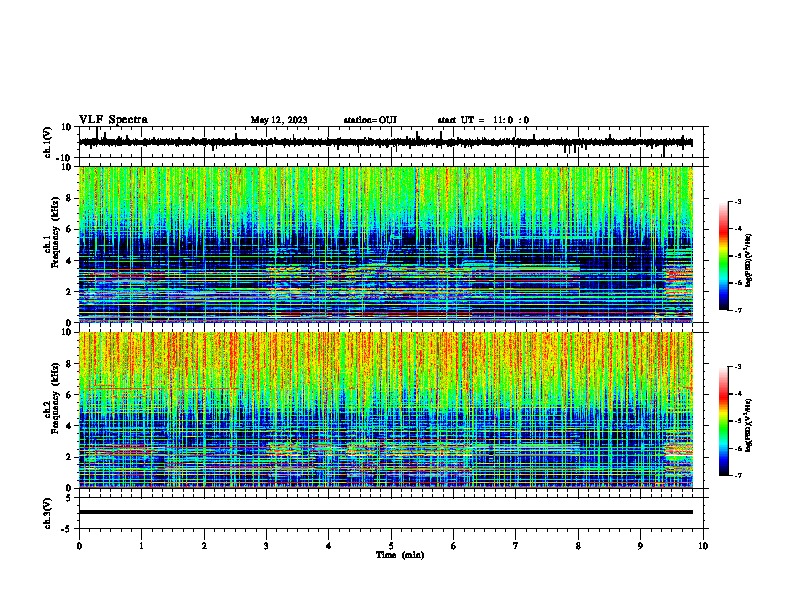Click the time axis tick label '0'

click(x=79, y=546)
